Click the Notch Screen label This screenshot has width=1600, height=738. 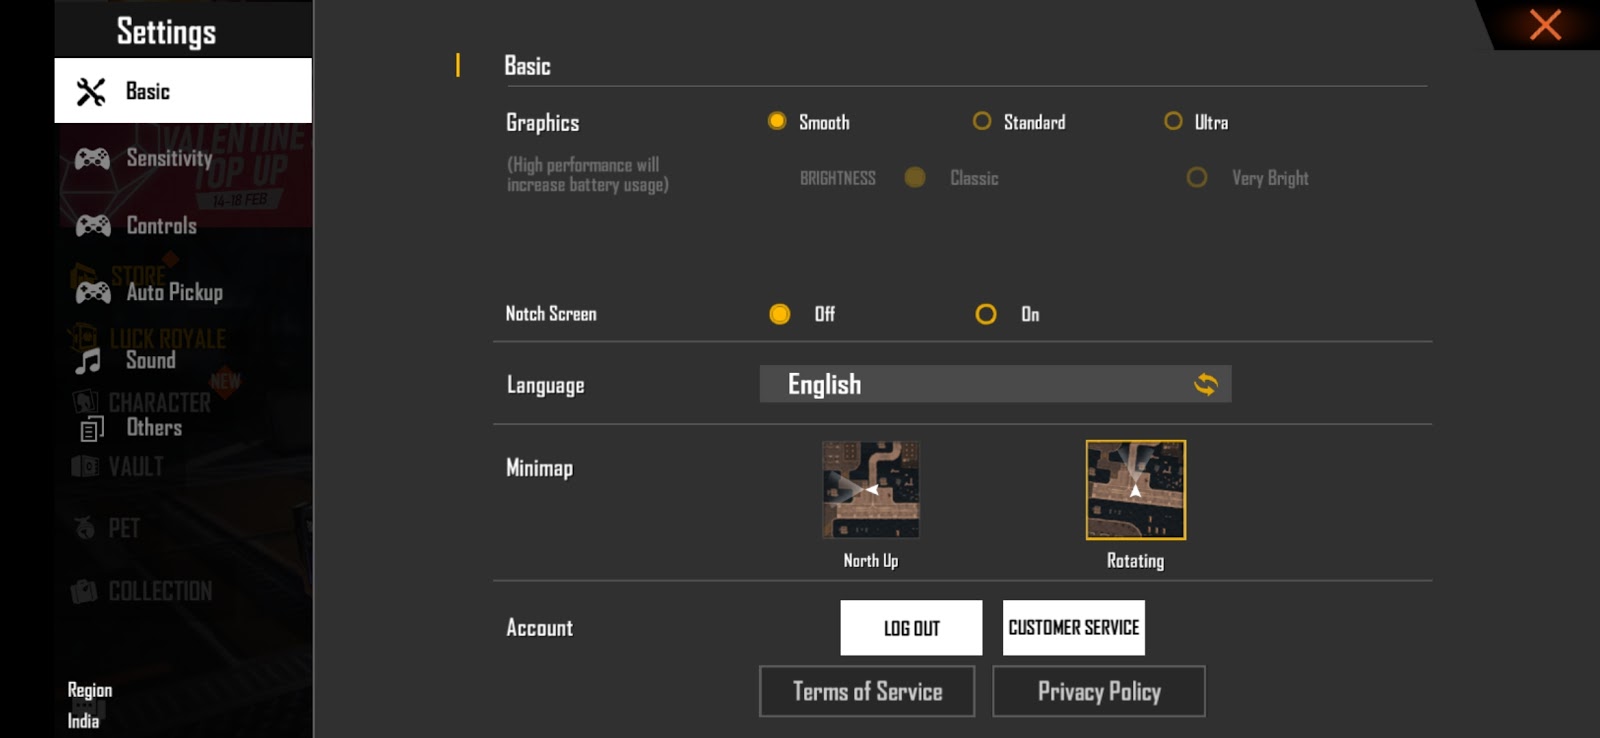[x=551, y=314]
